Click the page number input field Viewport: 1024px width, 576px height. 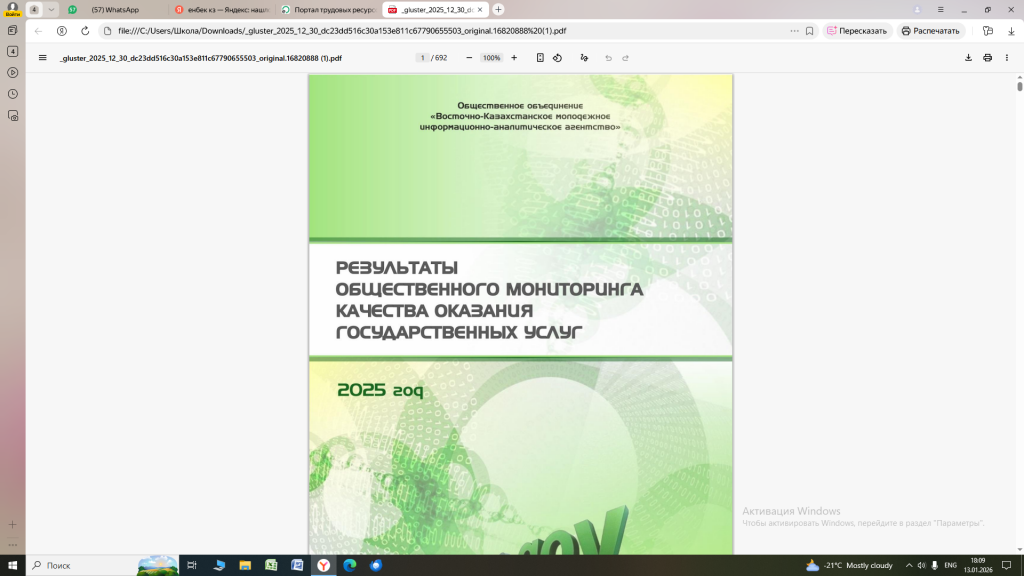(423, 58)
